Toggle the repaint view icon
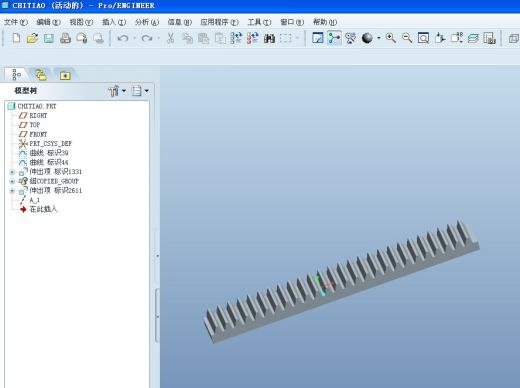The height and width of the screenshot is (388, 520). pyautogui.click(x=318, y=38)
